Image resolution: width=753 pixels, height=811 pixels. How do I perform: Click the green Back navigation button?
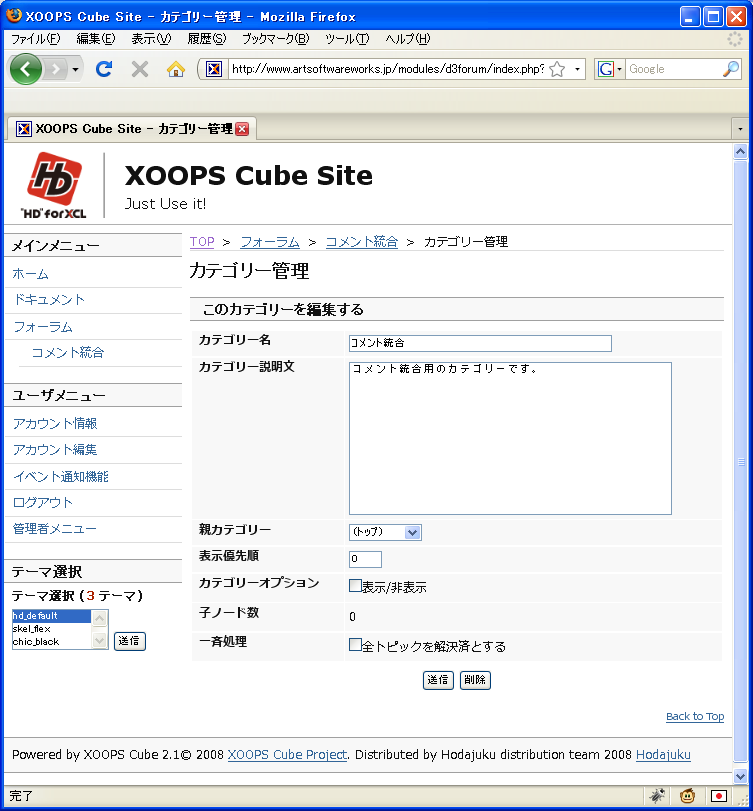coord(26,69)
